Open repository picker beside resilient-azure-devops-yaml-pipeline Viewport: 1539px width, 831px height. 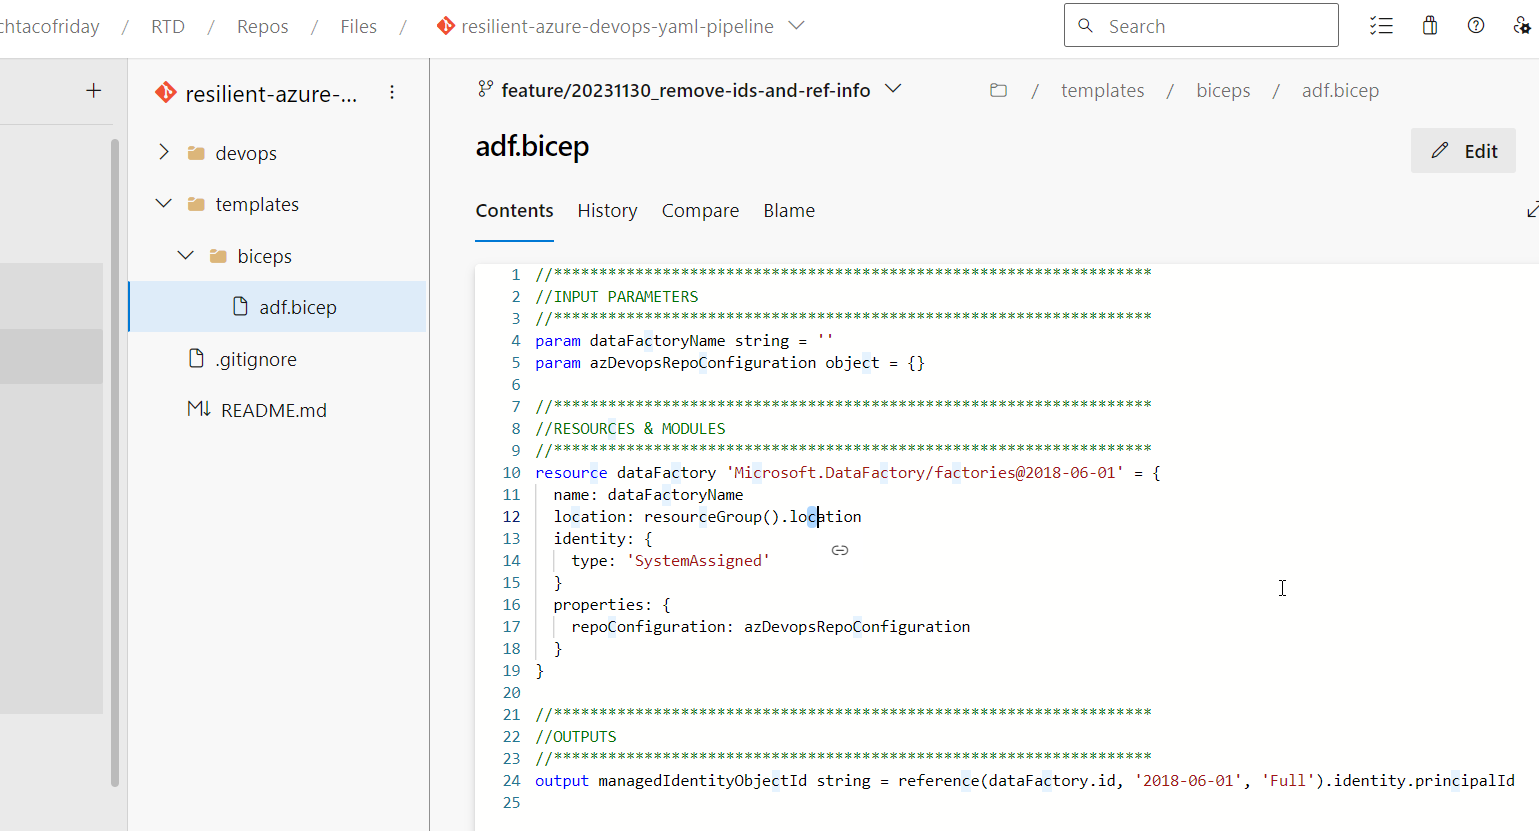click(795, 26)
